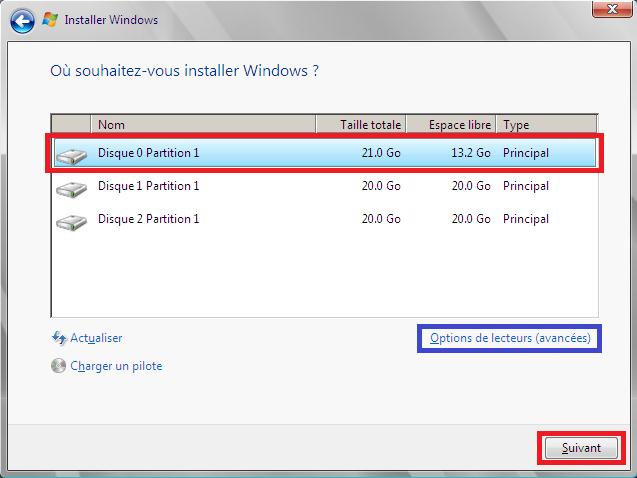The height and width of the screenshot is (478, 637).
Task: Click Taille totale 20.0 Go of Disque 1
Action: [381, 186]
